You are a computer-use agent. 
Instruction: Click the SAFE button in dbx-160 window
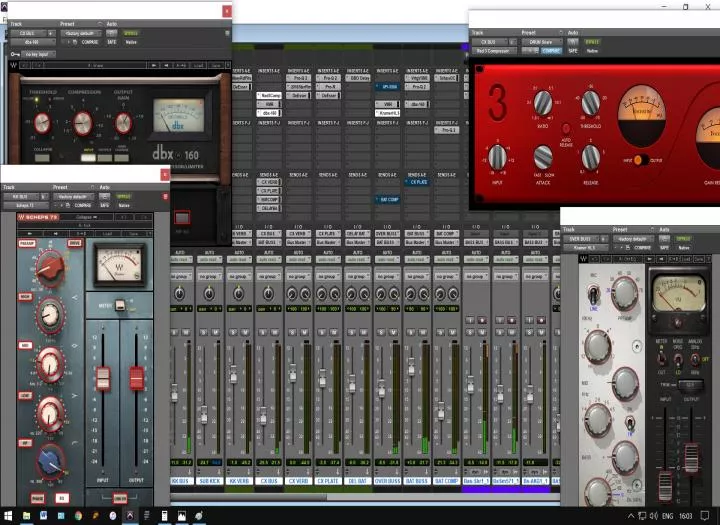[112, 42]
